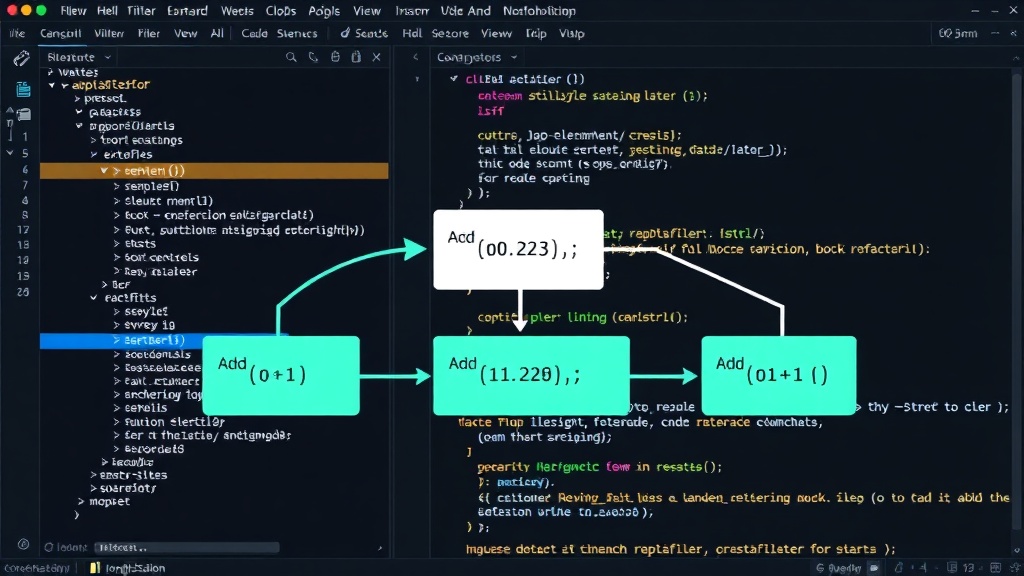Viewport: 1024px width, 576px height.
Task: Open the 'Hell' menu in the menu bar
Action: 107,11
